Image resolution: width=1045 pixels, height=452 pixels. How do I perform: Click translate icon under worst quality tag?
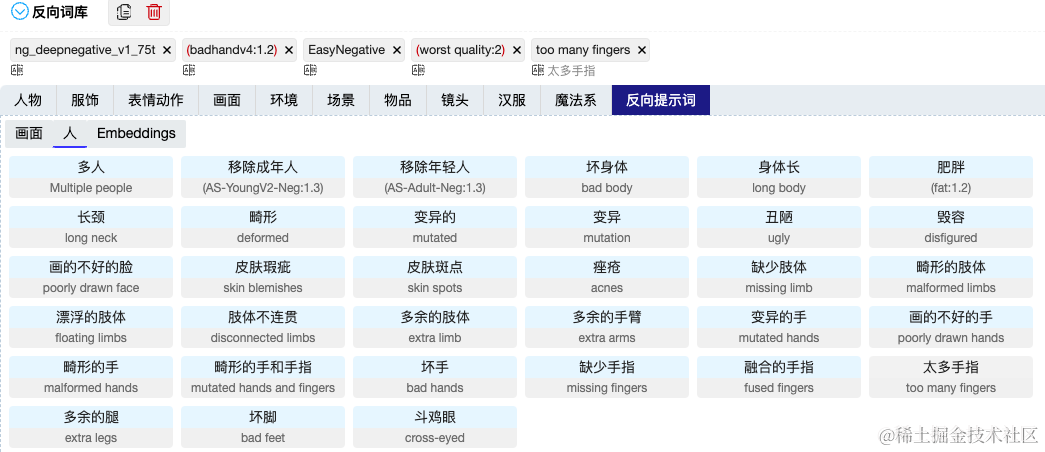pyautogui.click(x=418, y=70)
